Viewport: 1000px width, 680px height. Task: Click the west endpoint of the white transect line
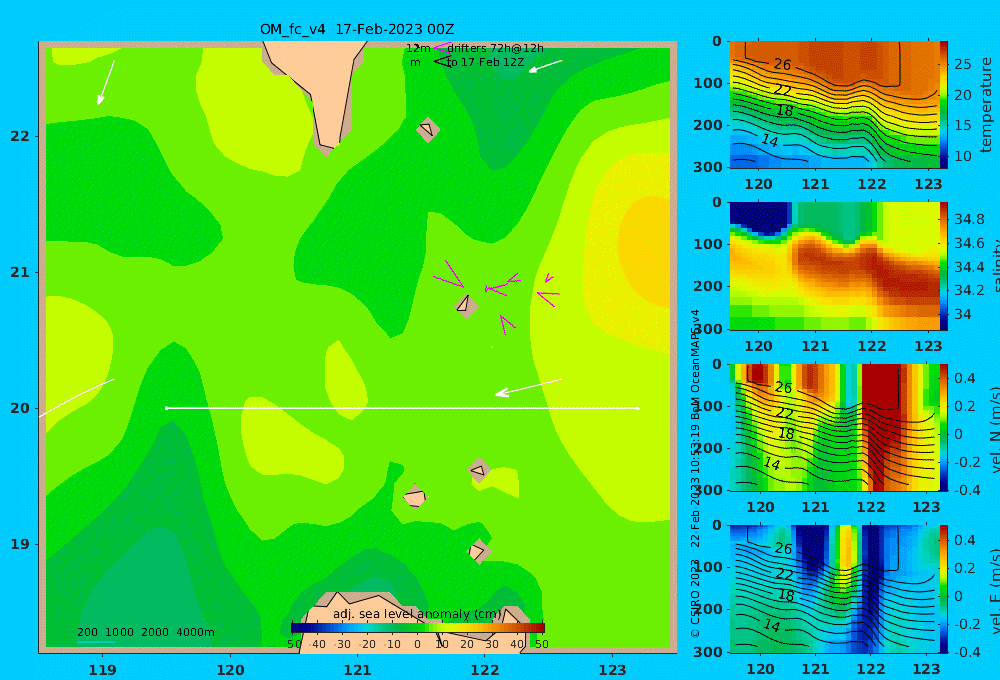(x=166, y=408)
